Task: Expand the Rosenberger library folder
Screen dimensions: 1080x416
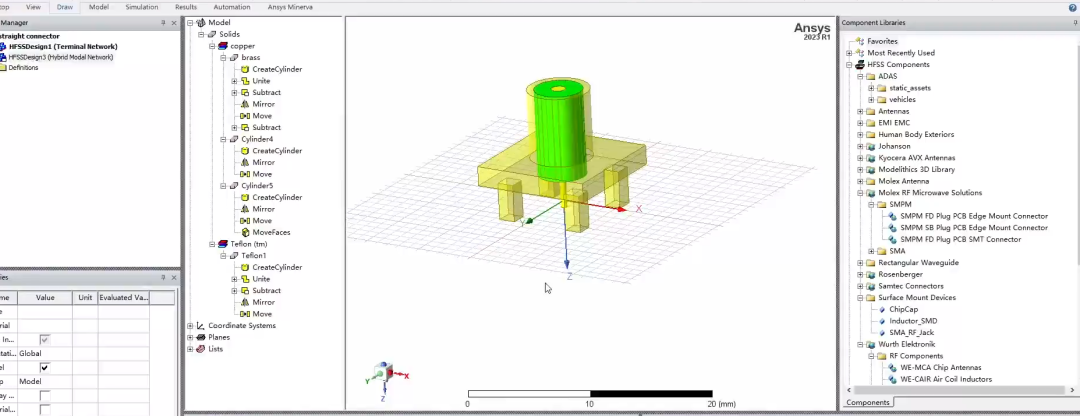Action: tap(860, 275)
